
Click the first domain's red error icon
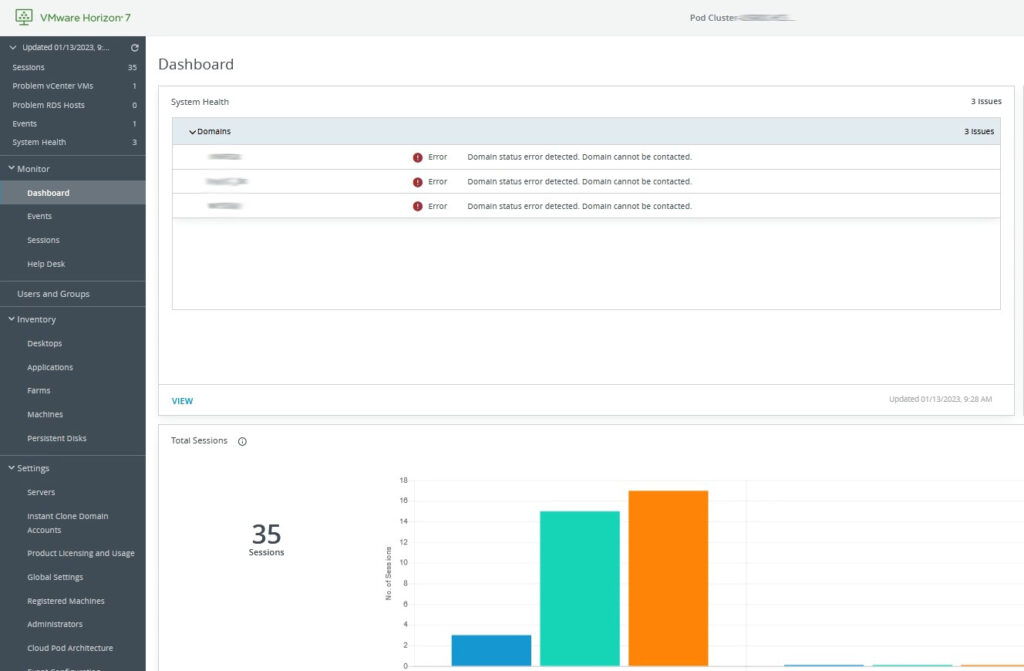pos(417,157)
